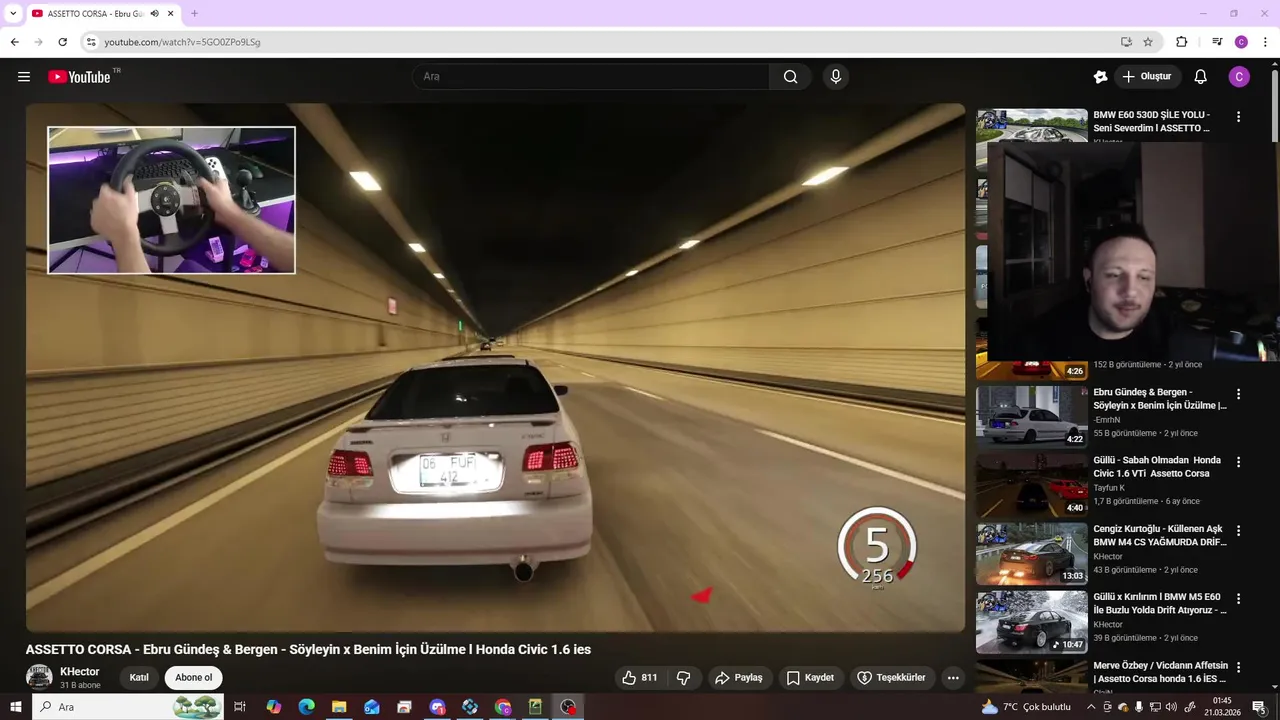Focus the YouTube Ara search field
Image resolution: width=1280 pixels, height=720 pixels.
590,77
